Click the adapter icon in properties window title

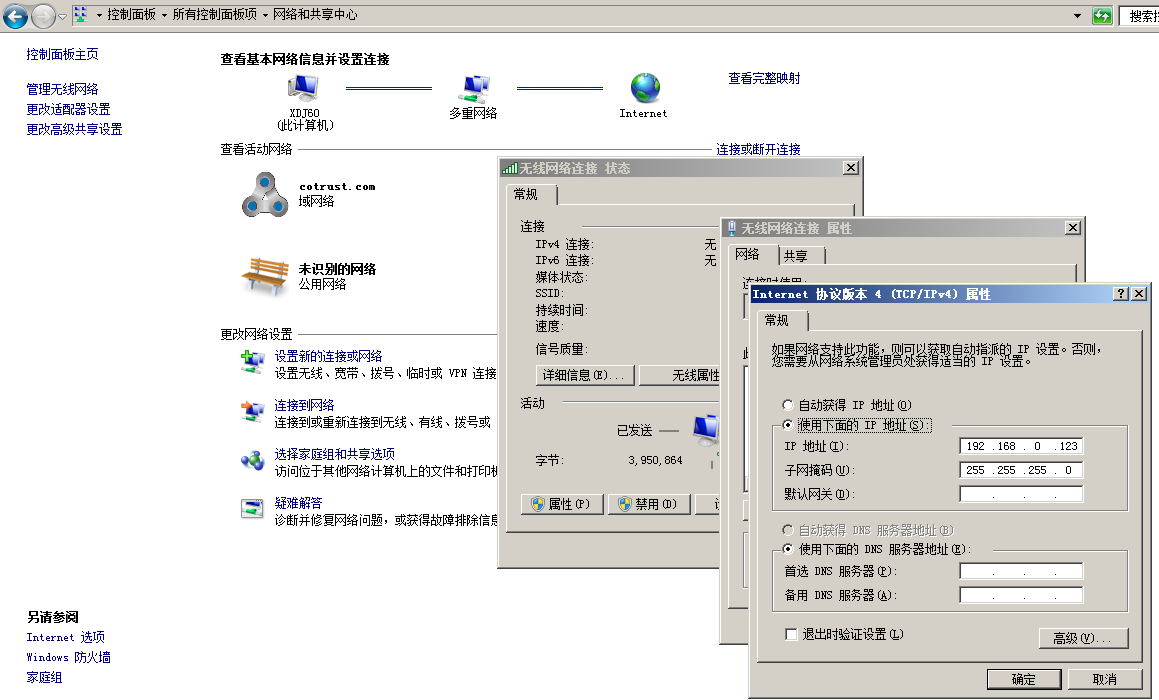732,228
